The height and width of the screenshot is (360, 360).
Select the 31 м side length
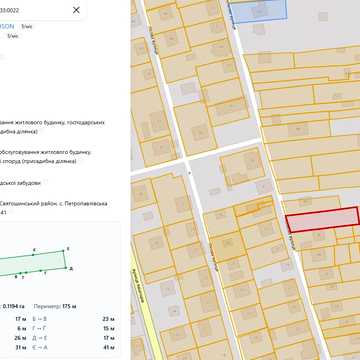coord(20,347)
